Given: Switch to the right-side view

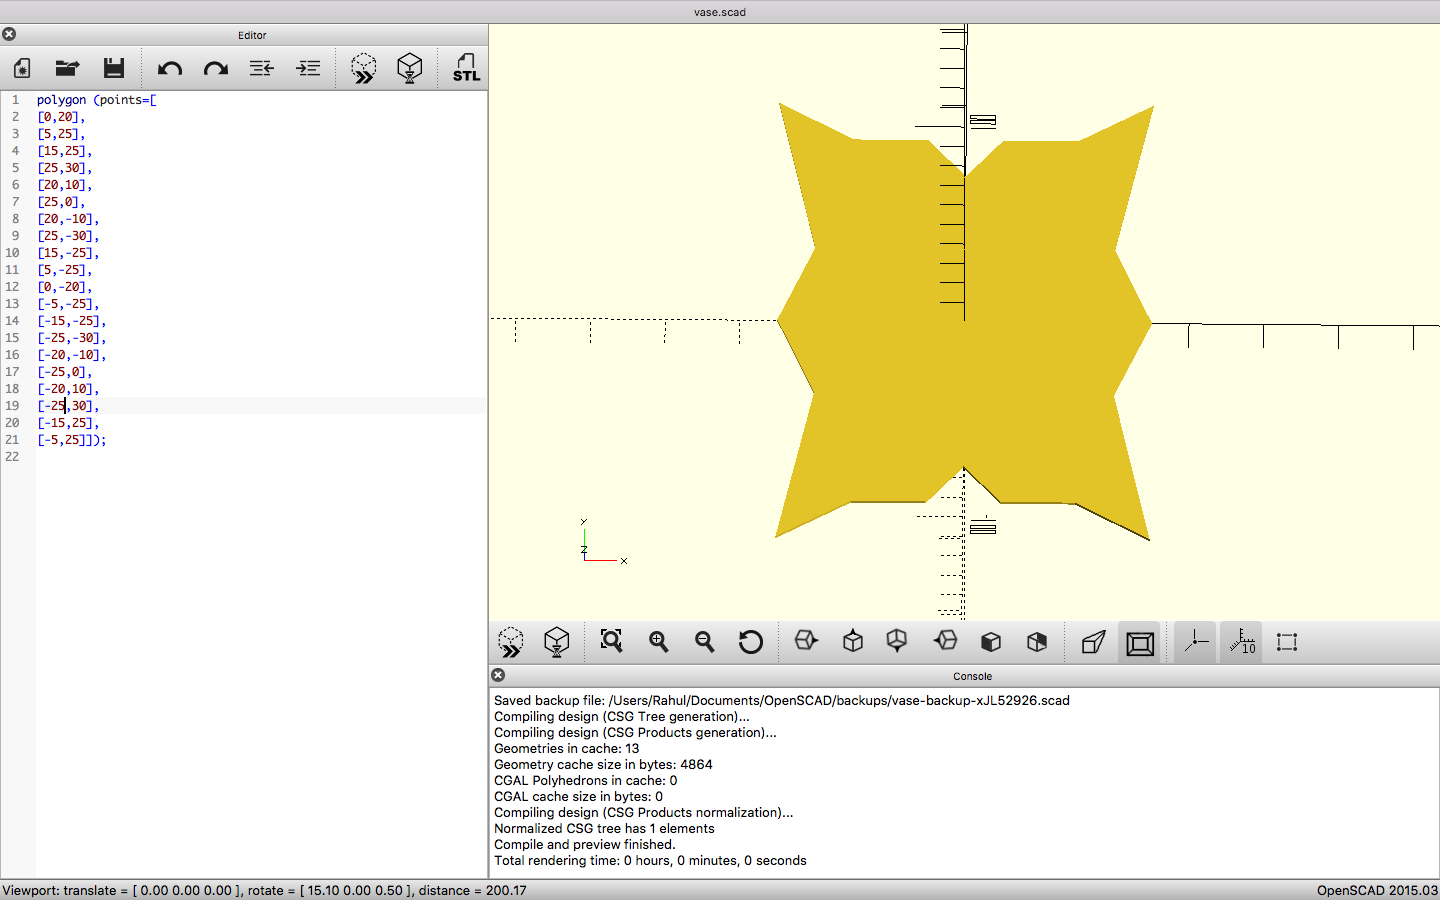Looking at the screenshot, I should (x=806, y=641).
